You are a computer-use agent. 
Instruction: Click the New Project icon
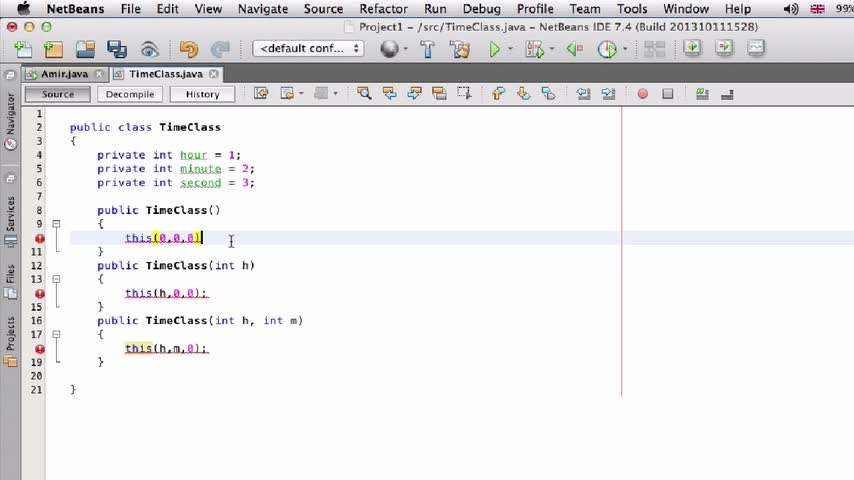[53, 49]
